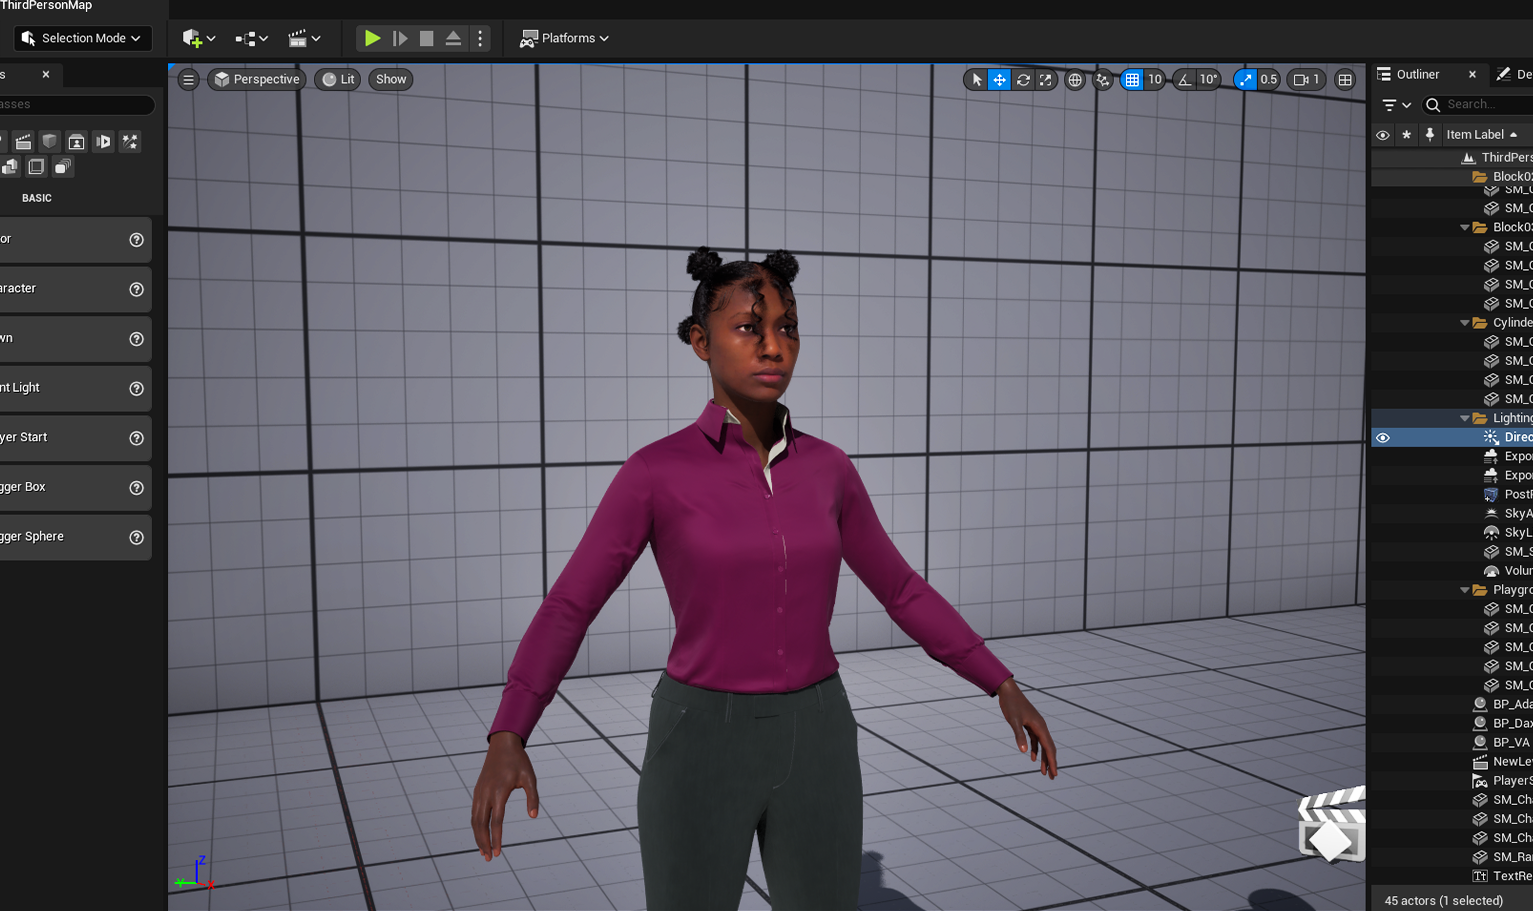
Task: Select the Scale tool in the viewport toolbar
Action: click(1046, 80)
